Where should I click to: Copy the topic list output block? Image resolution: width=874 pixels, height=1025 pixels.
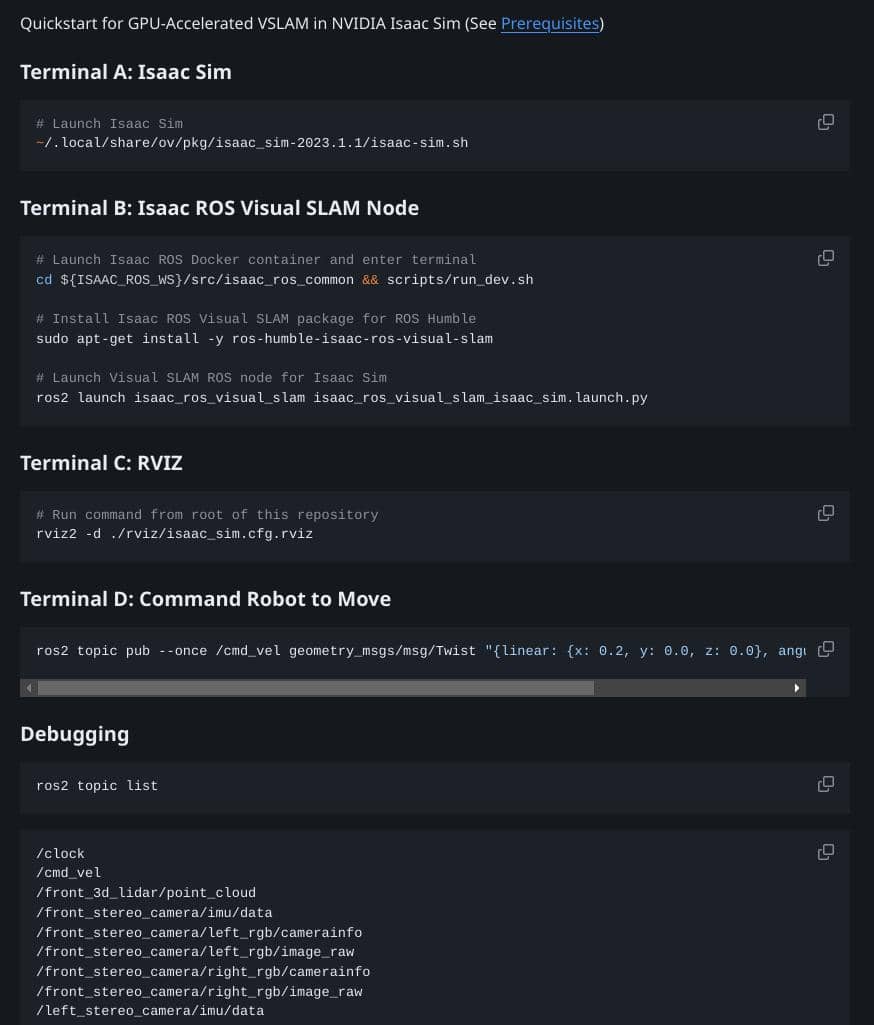point(826,852)
